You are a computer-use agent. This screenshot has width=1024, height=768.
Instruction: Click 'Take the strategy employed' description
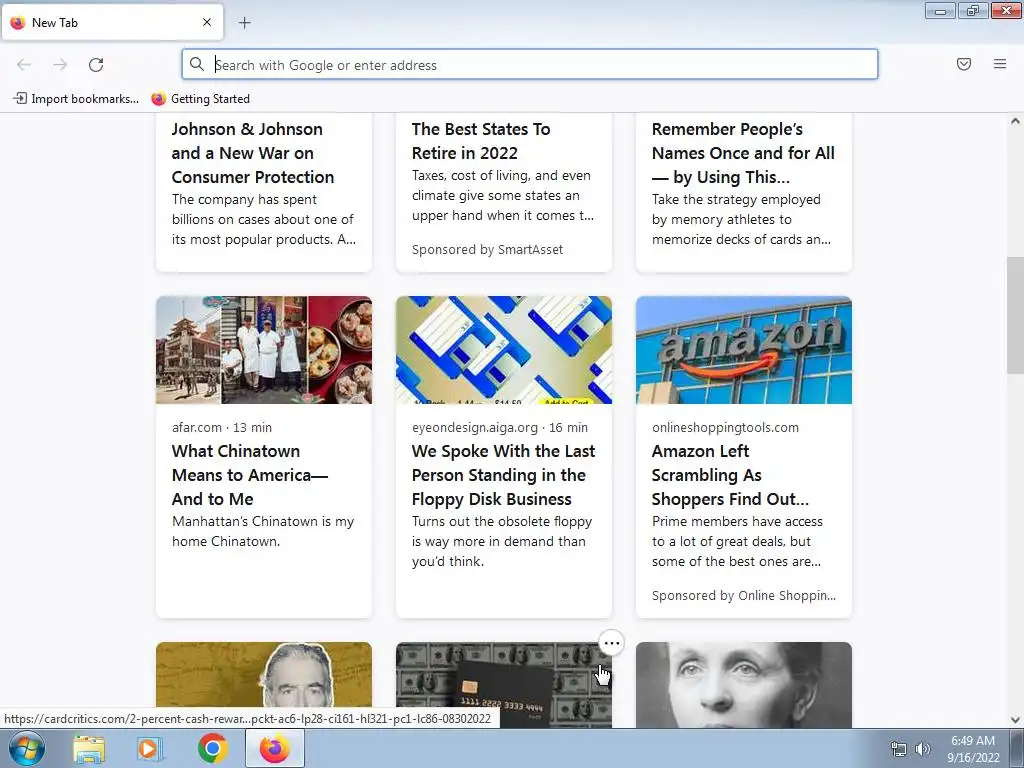click(x=741, y=219)
